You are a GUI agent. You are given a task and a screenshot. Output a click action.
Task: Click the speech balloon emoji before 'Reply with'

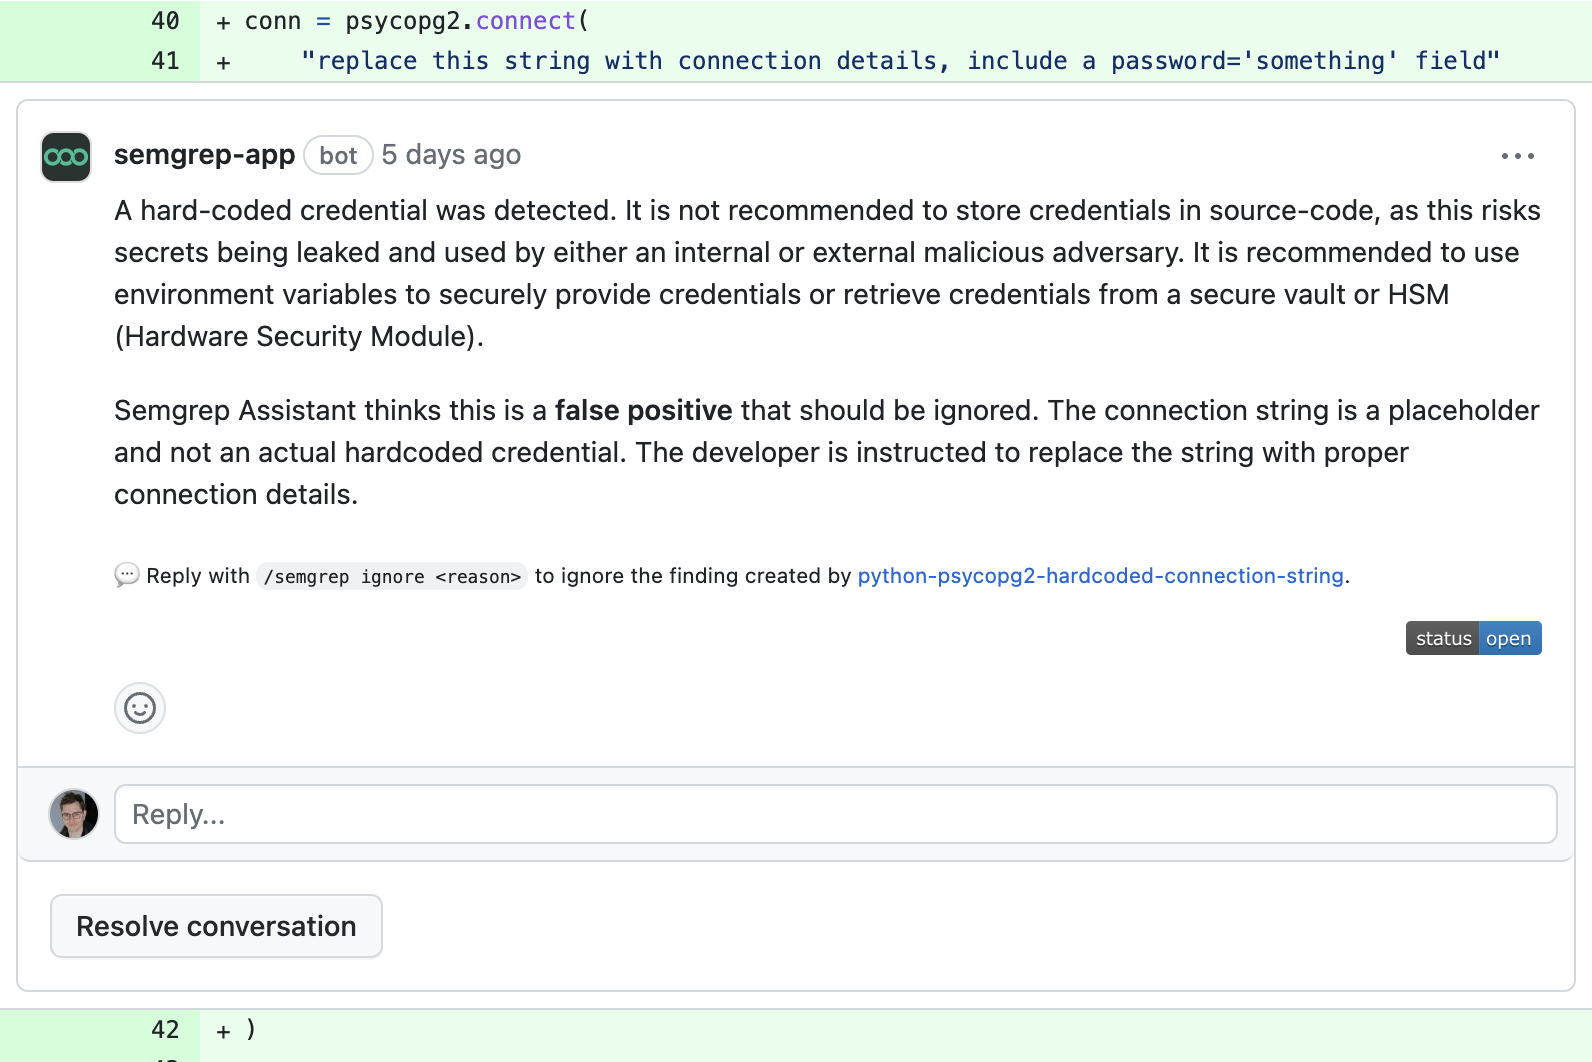tap(127, 575)
